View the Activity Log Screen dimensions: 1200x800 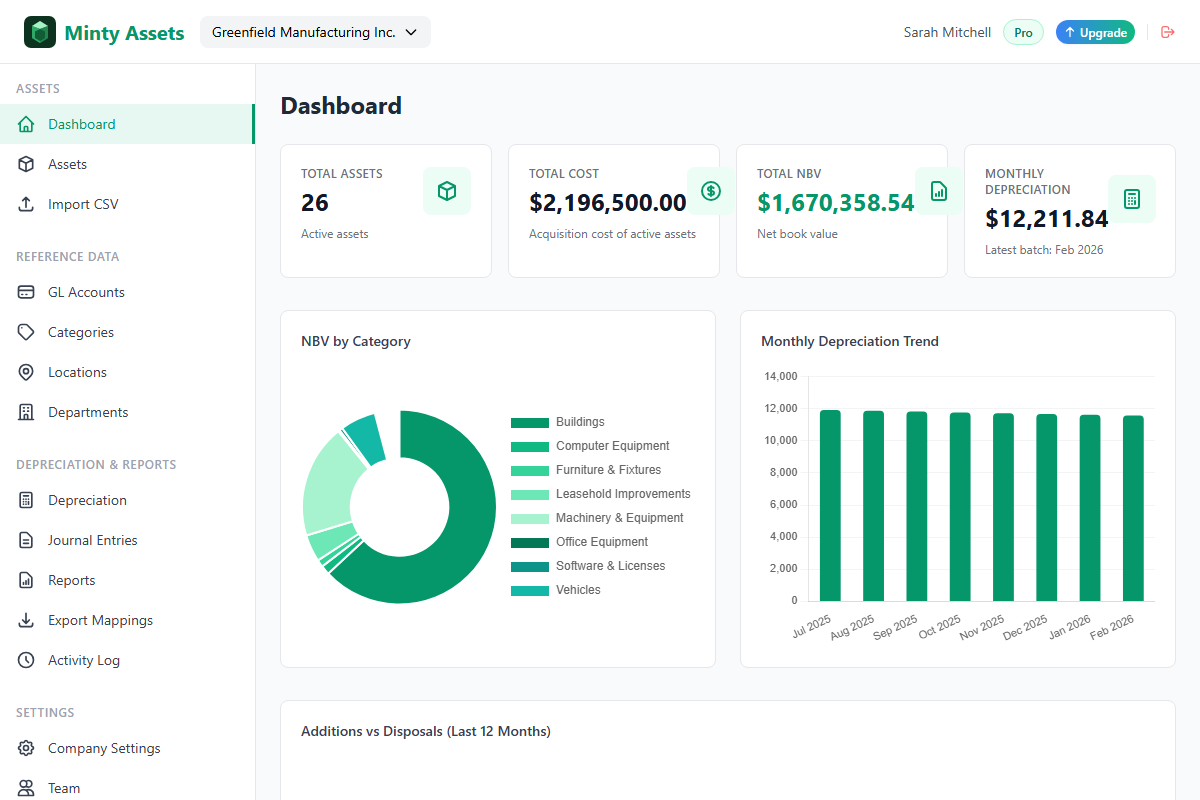[x=127, y=660]
